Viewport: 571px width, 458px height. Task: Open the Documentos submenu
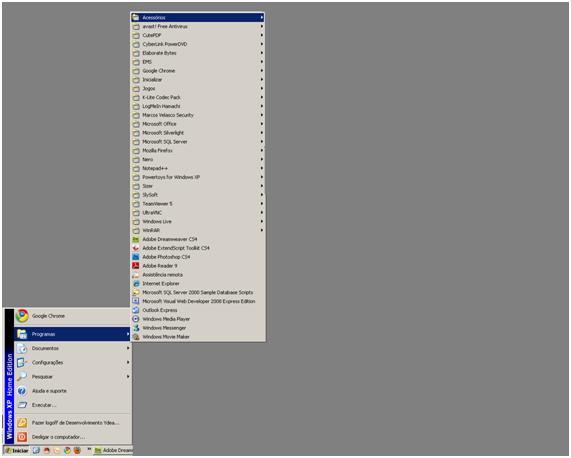pos(72,348)
